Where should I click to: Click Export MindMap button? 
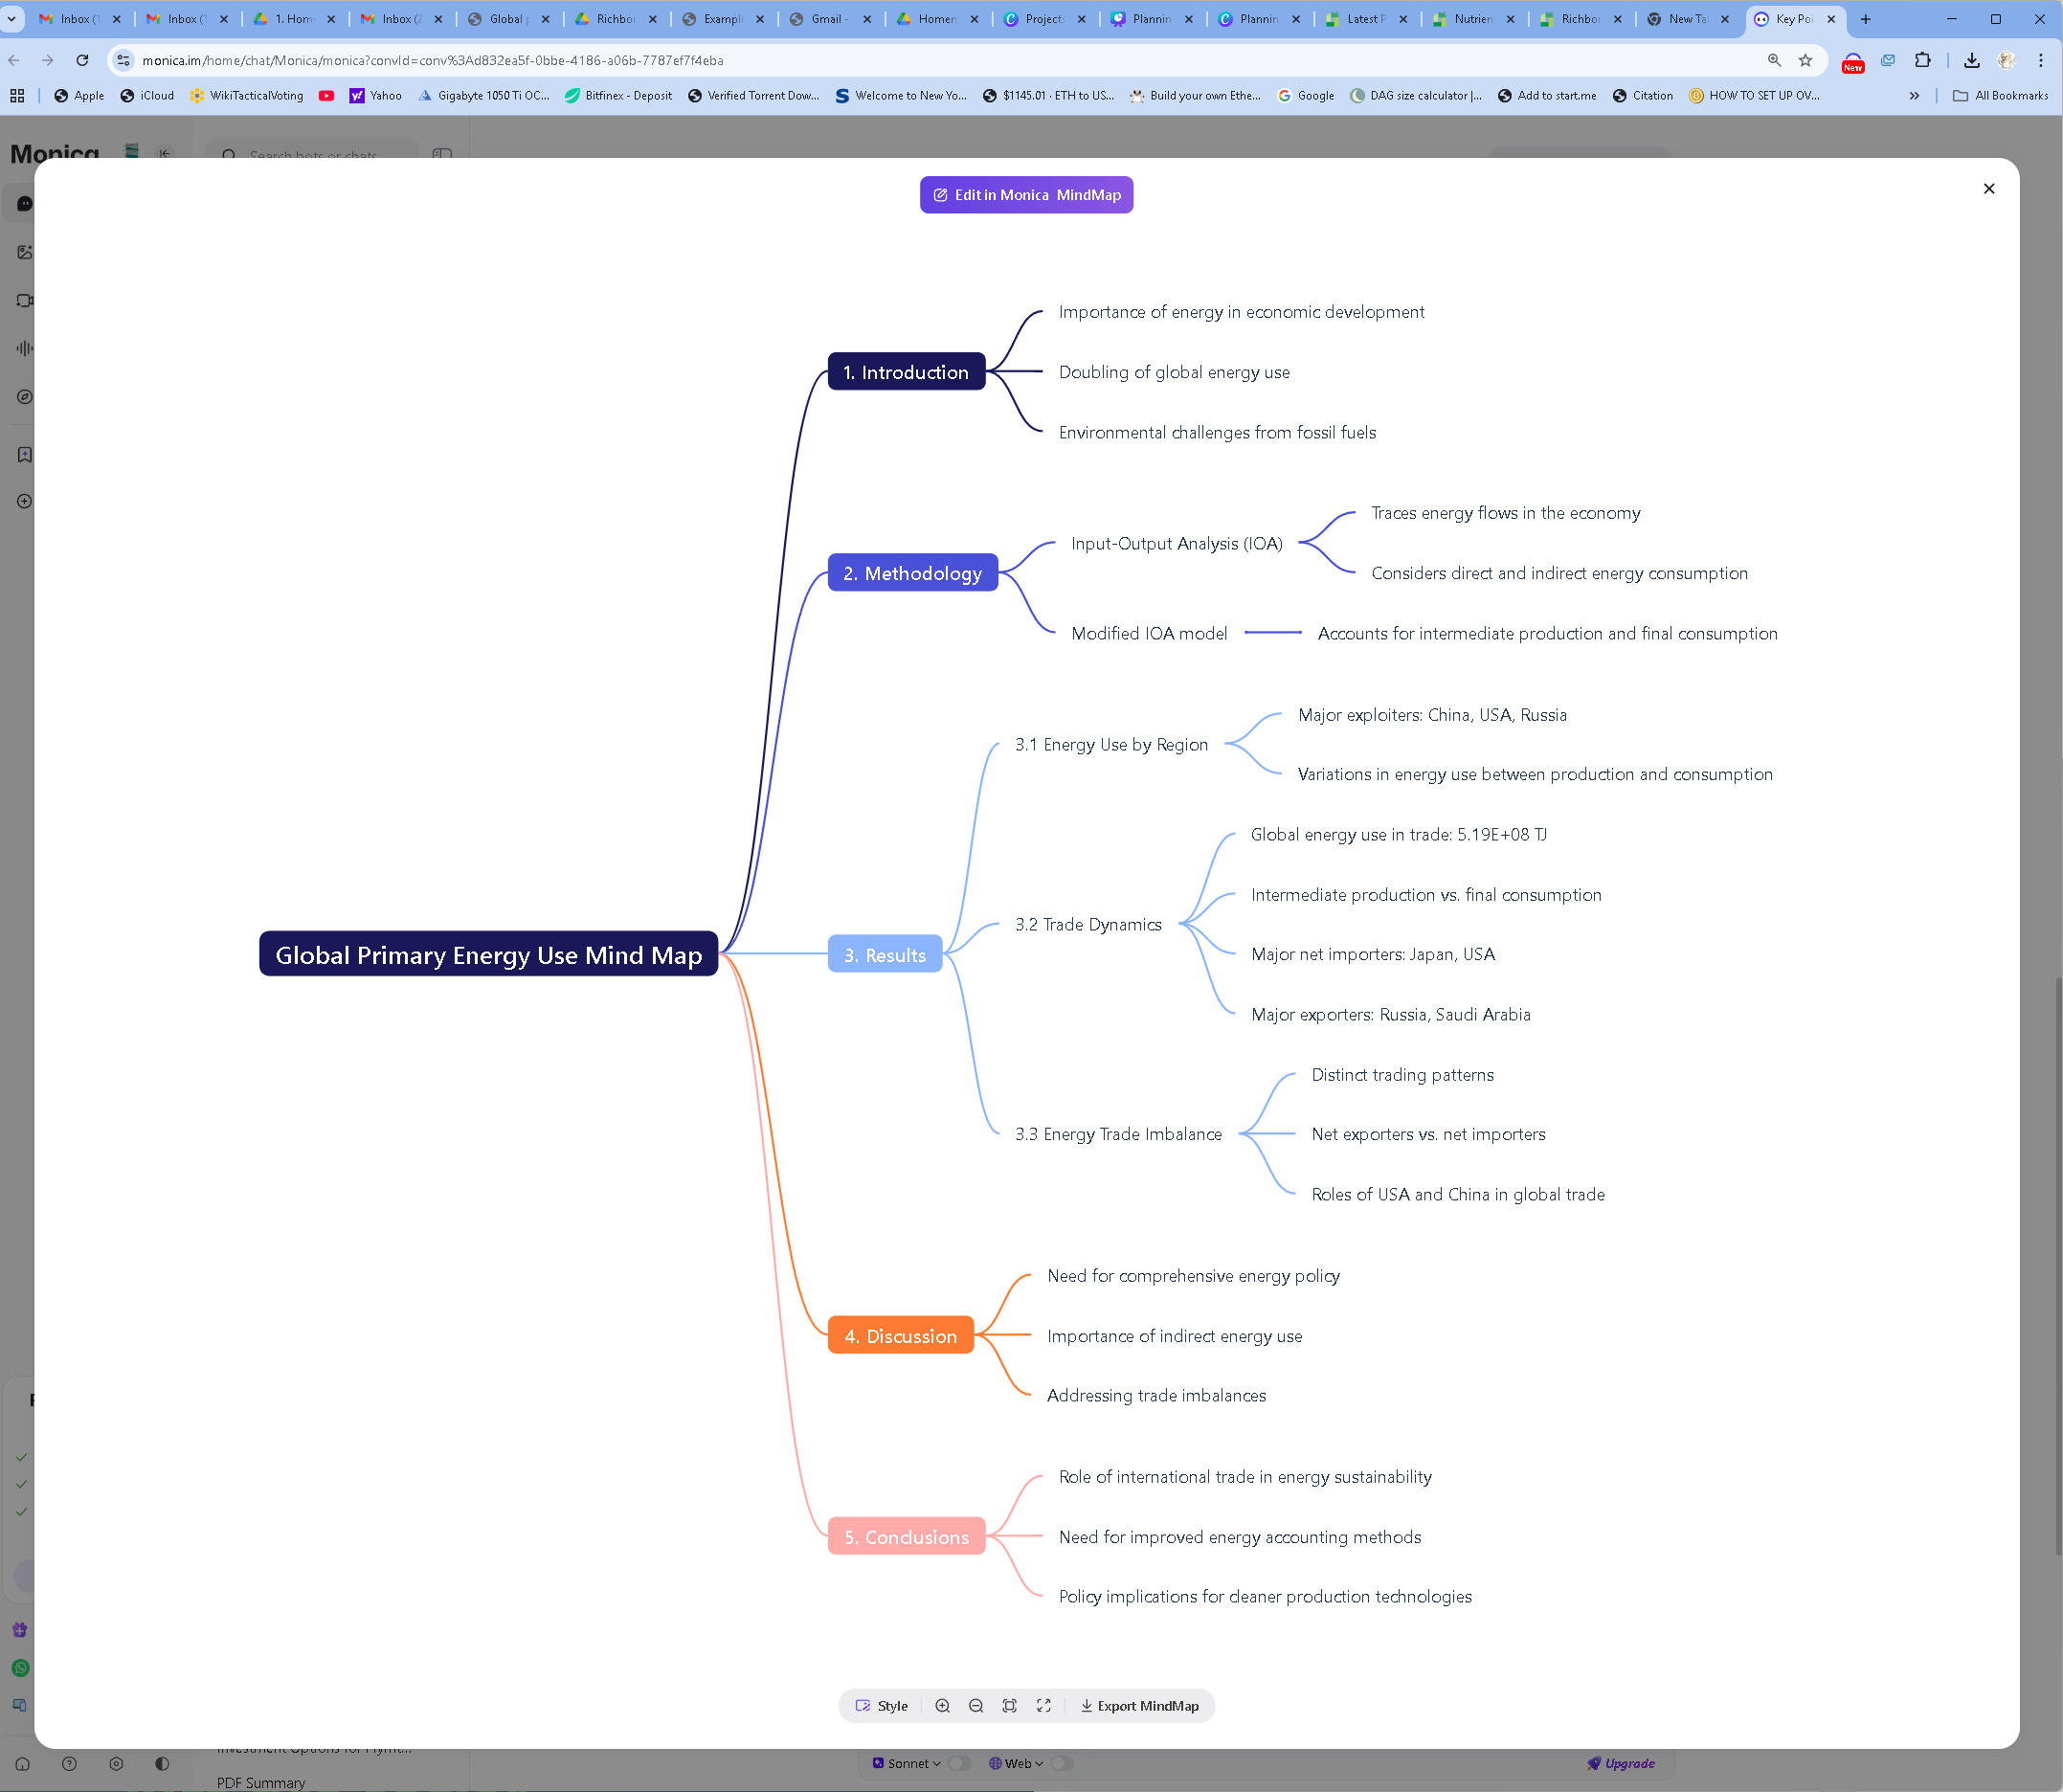tap(1139, 1706)
